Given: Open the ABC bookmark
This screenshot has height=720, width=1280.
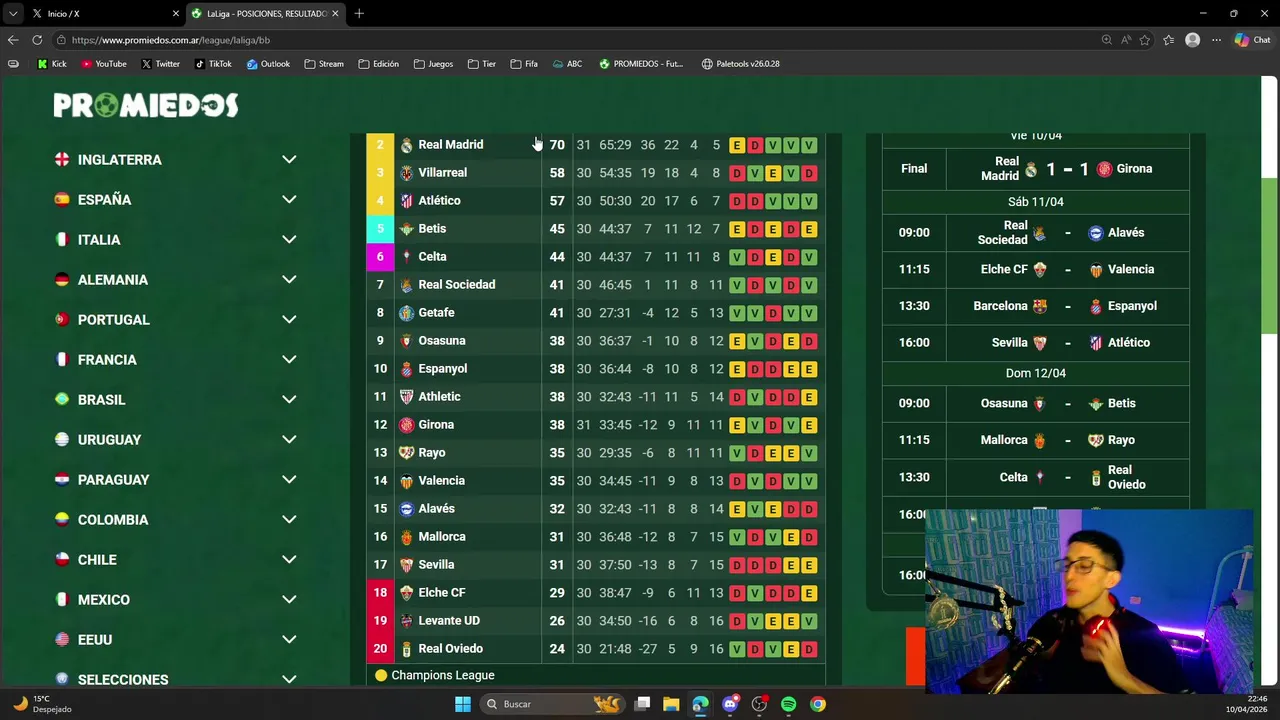Looking at the screenshot, I should point(567,64).
